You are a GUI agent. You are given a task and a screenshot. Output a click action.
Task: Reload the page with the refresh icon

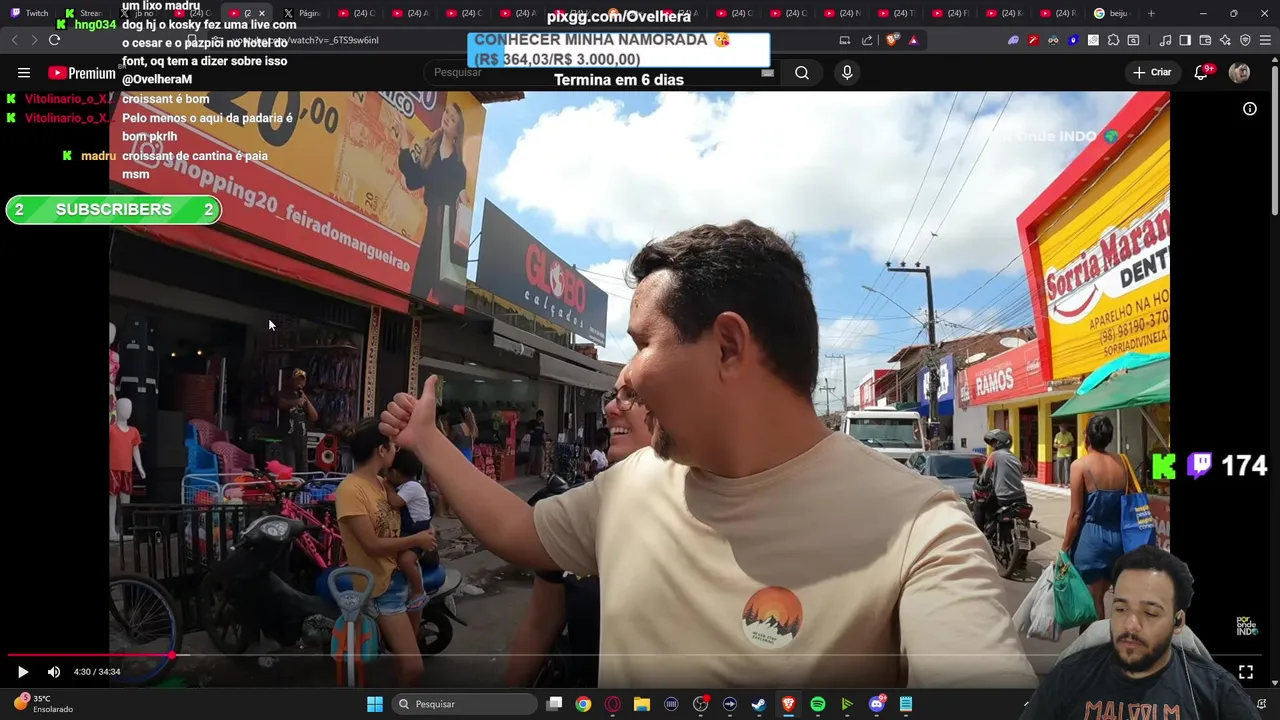click(54, 40)
